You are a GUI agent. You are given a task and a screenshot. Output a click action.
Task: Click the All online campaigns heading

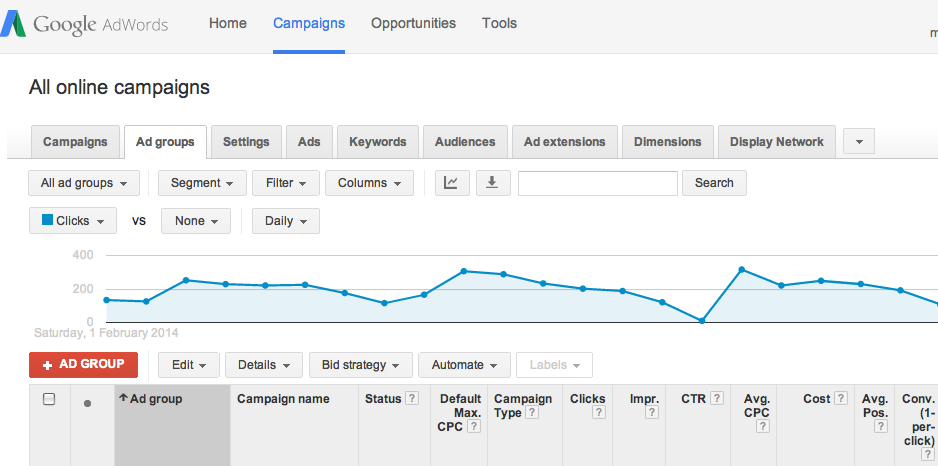pos(119,87)
